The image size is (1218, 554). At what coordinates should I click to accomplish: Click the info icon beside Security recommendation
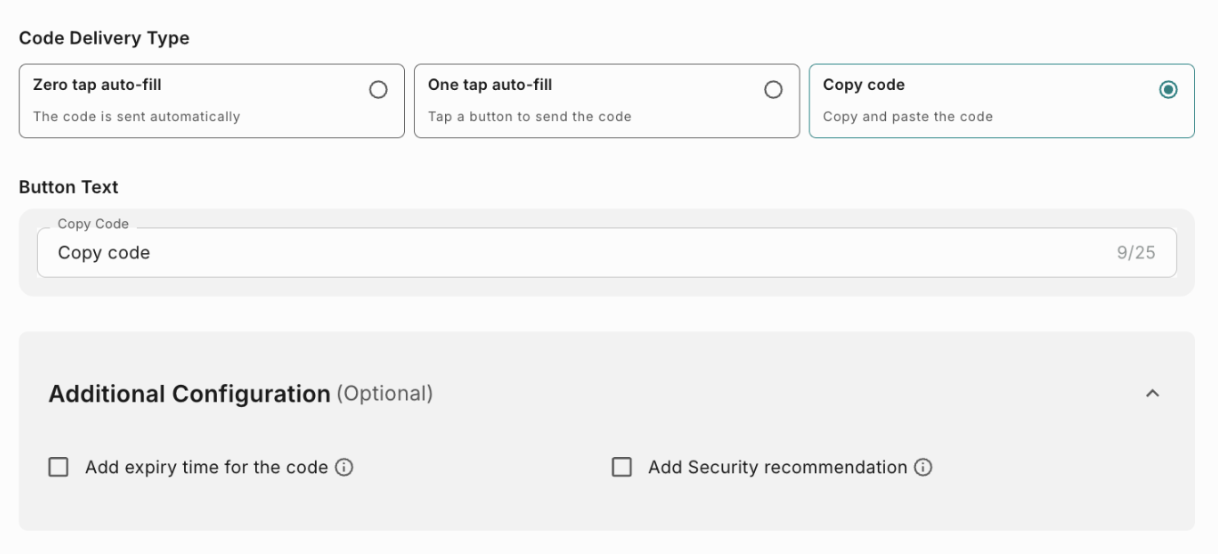pyautogui.click(x=924, y=467)
